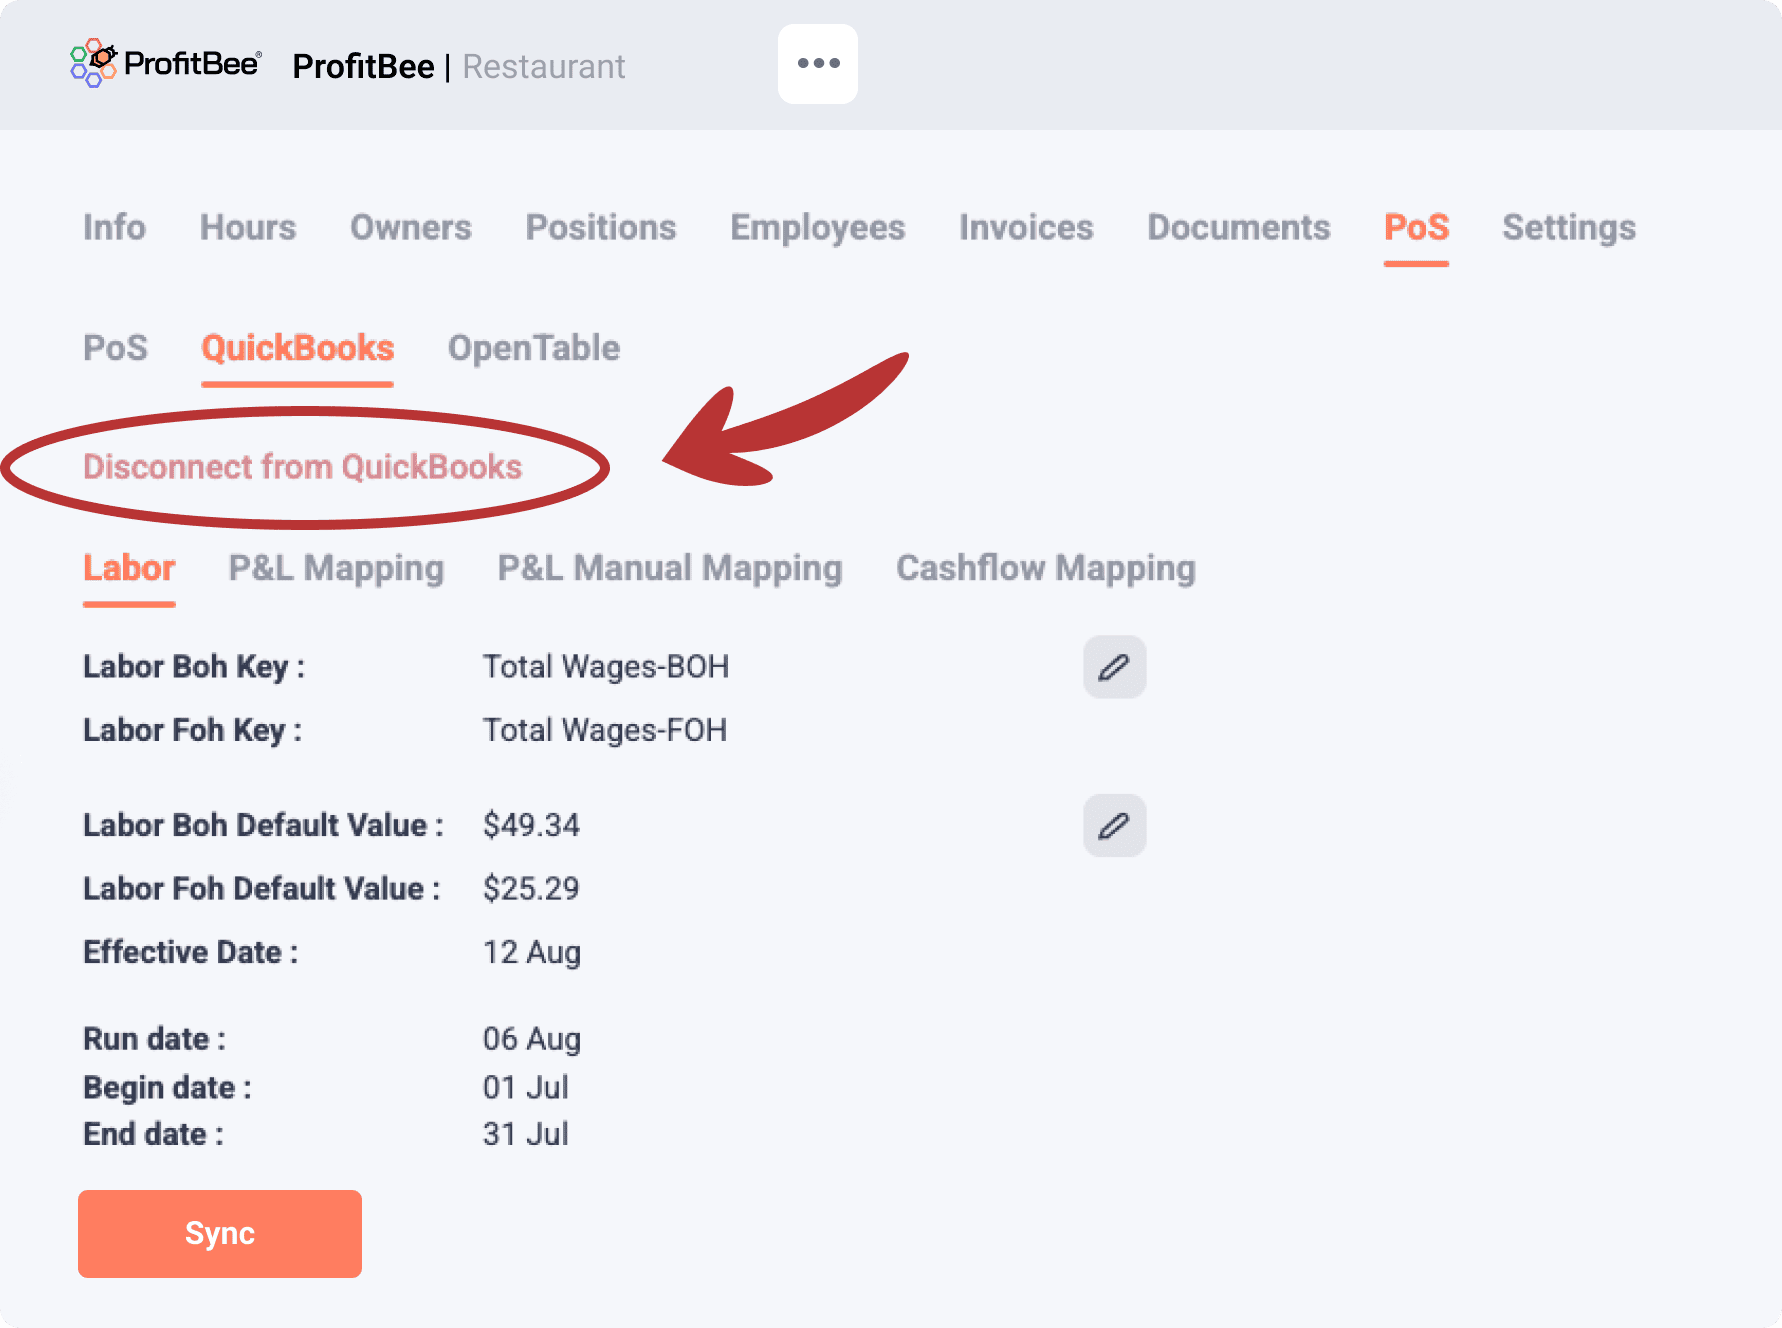
Task: View the Invoices tab
Action: tap(1026, 228)
